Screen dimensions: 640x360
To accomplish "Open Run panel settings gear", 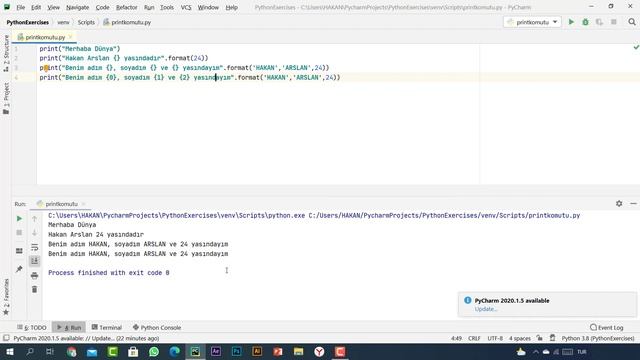I will pyautogui.click(x=619, y=203).
